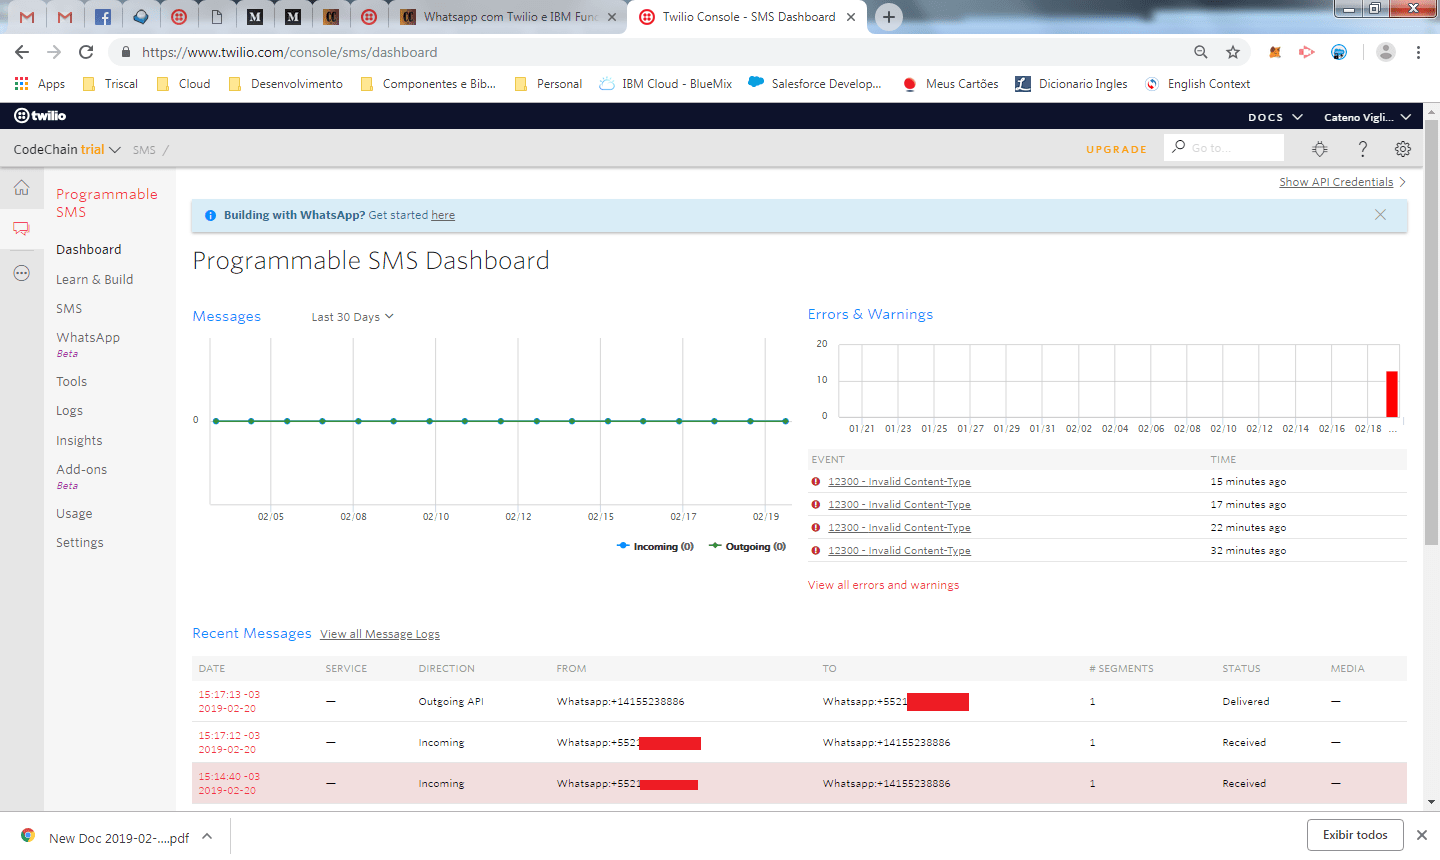The image size is (1440, 860).
Task: Click the UPGRADE link
Action: pos(1117,150)
